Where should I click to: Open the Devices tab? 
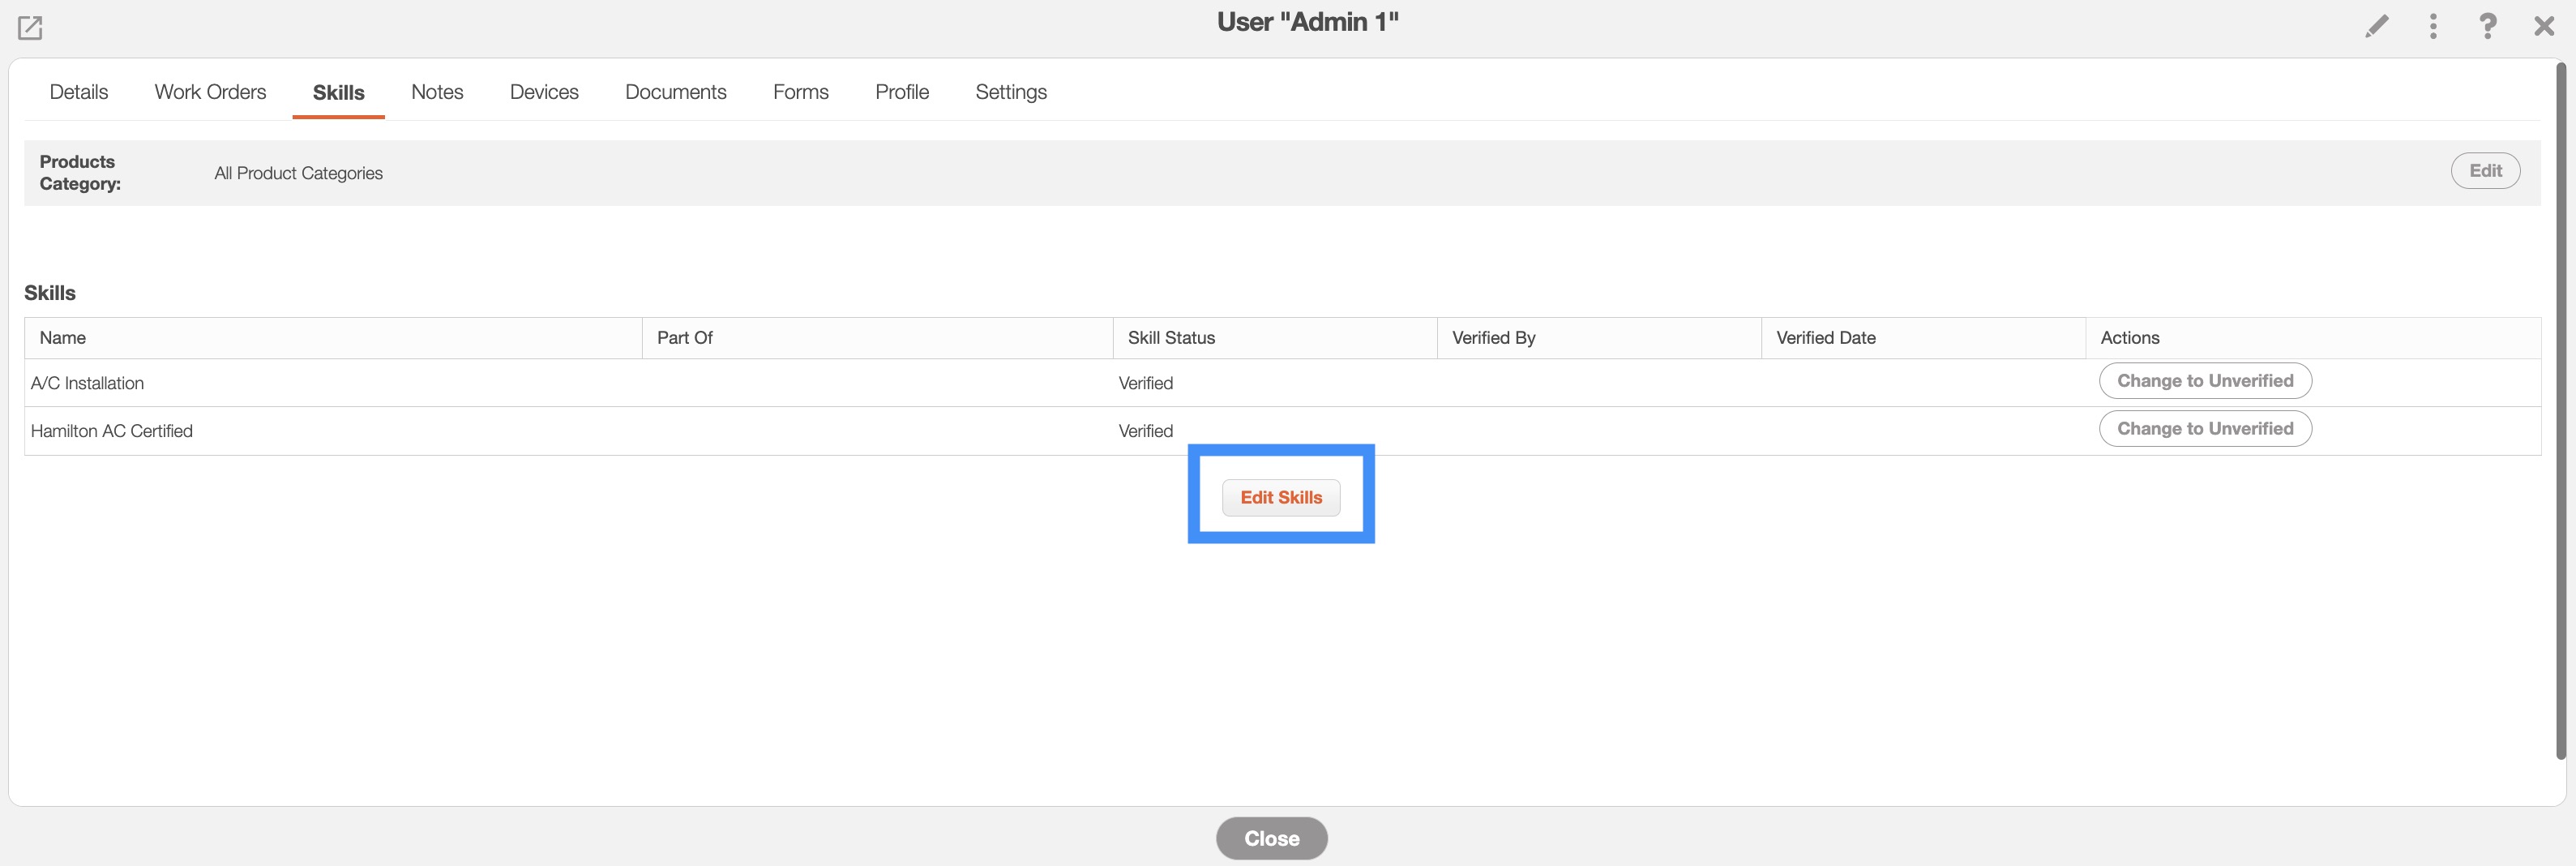[544, 92]
